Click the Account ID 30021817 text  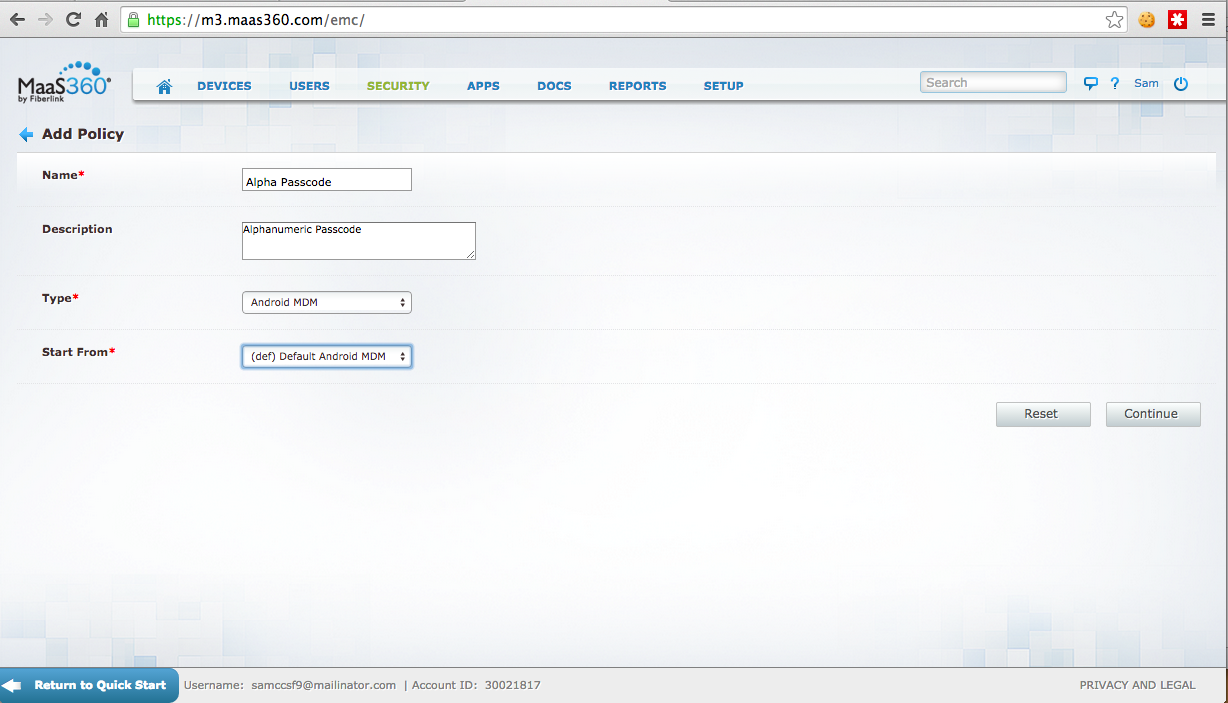tap(476, 685)
